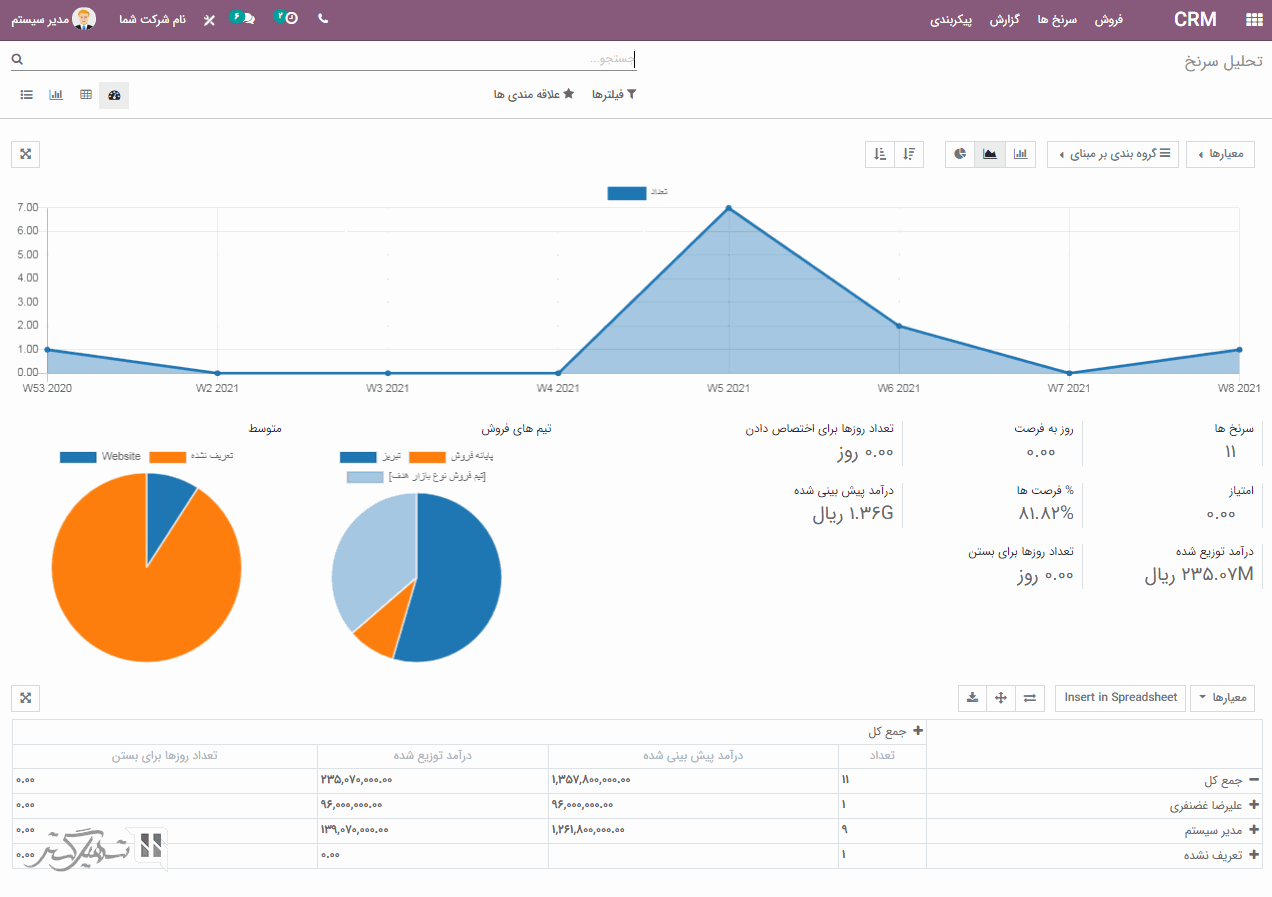The image size is (1272, 897).
Task: Switch graph to pie chart mode
Action: [x=960, y=154]
